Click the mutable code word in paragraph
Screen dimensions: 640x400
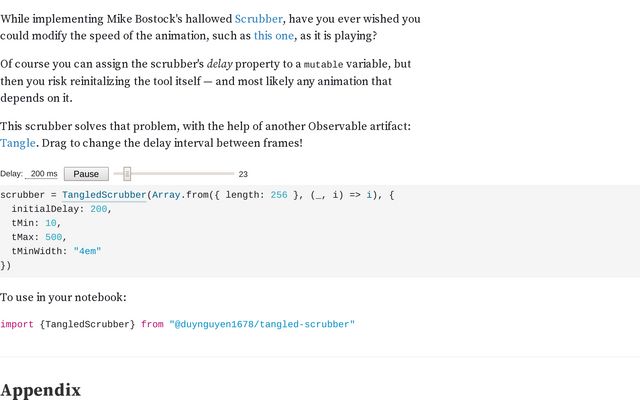click(323, 65)
